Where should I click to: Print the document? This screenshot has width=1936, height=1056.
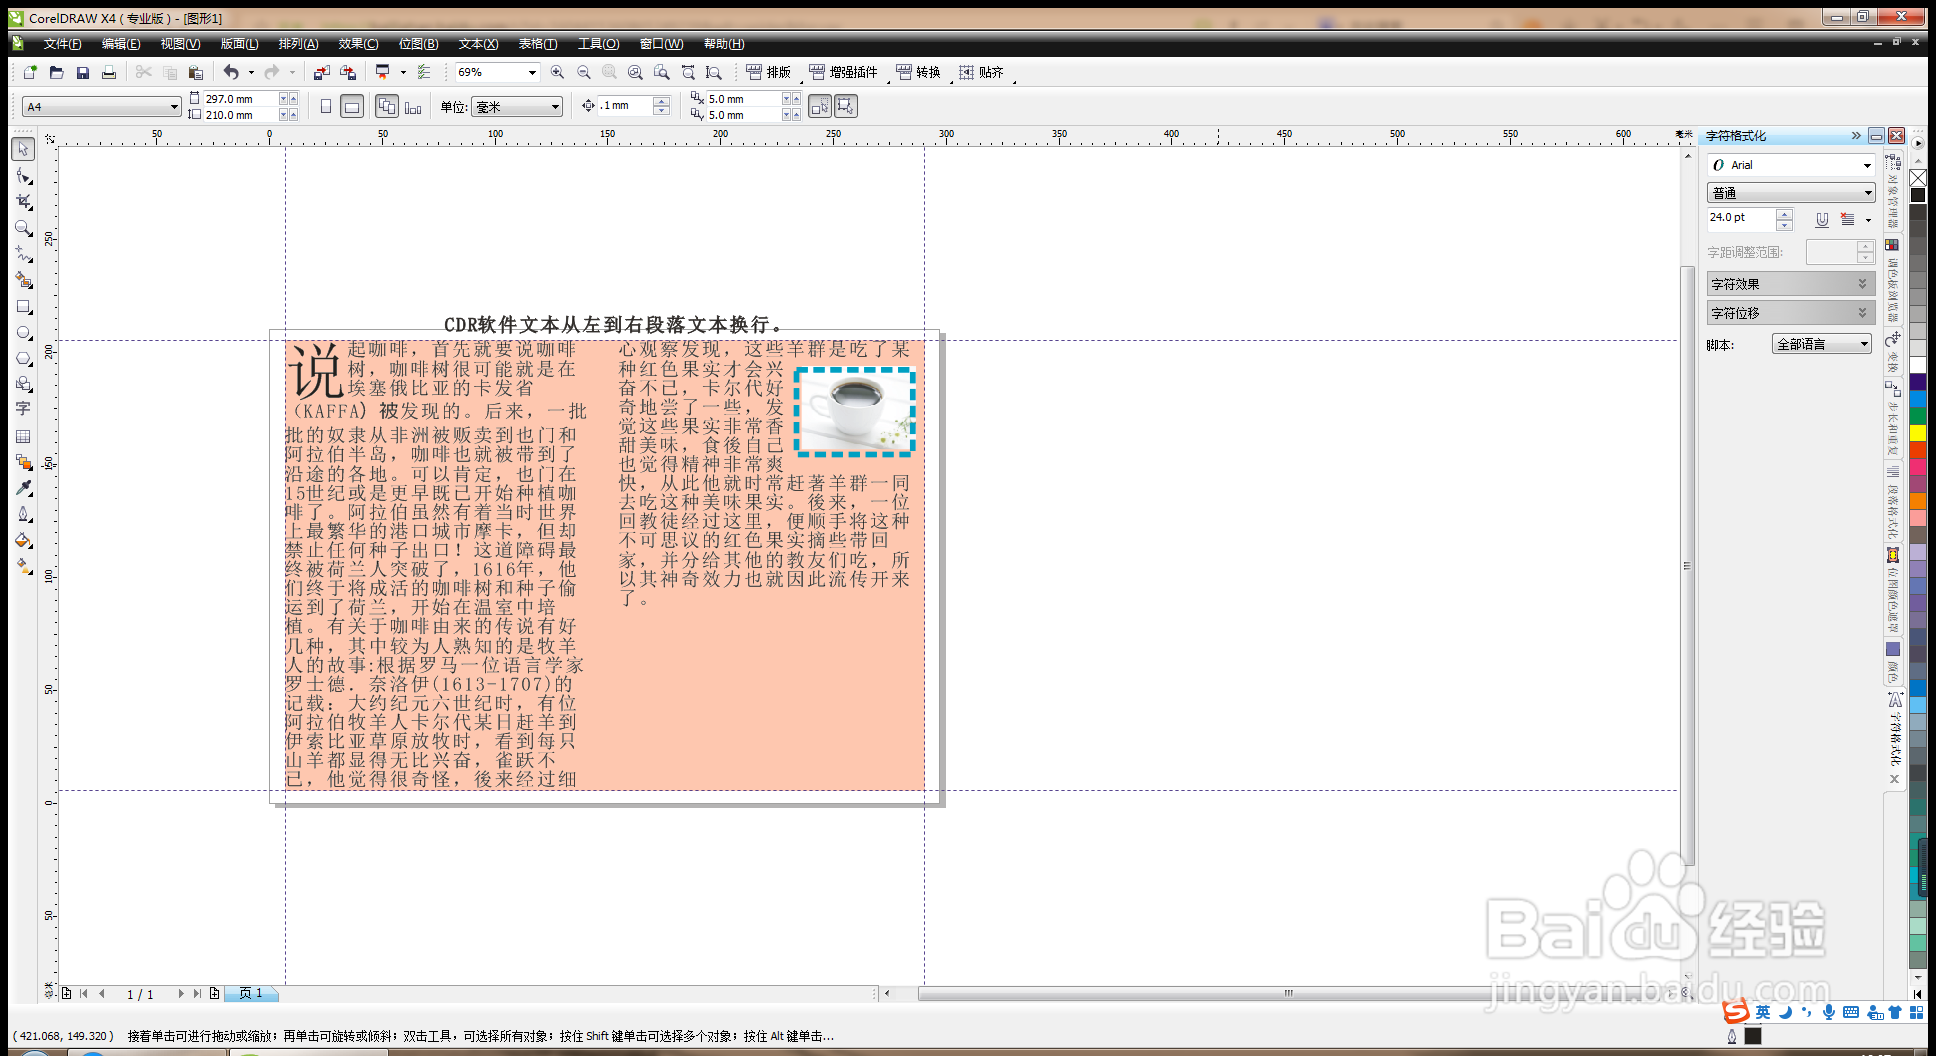pos(109,72)
